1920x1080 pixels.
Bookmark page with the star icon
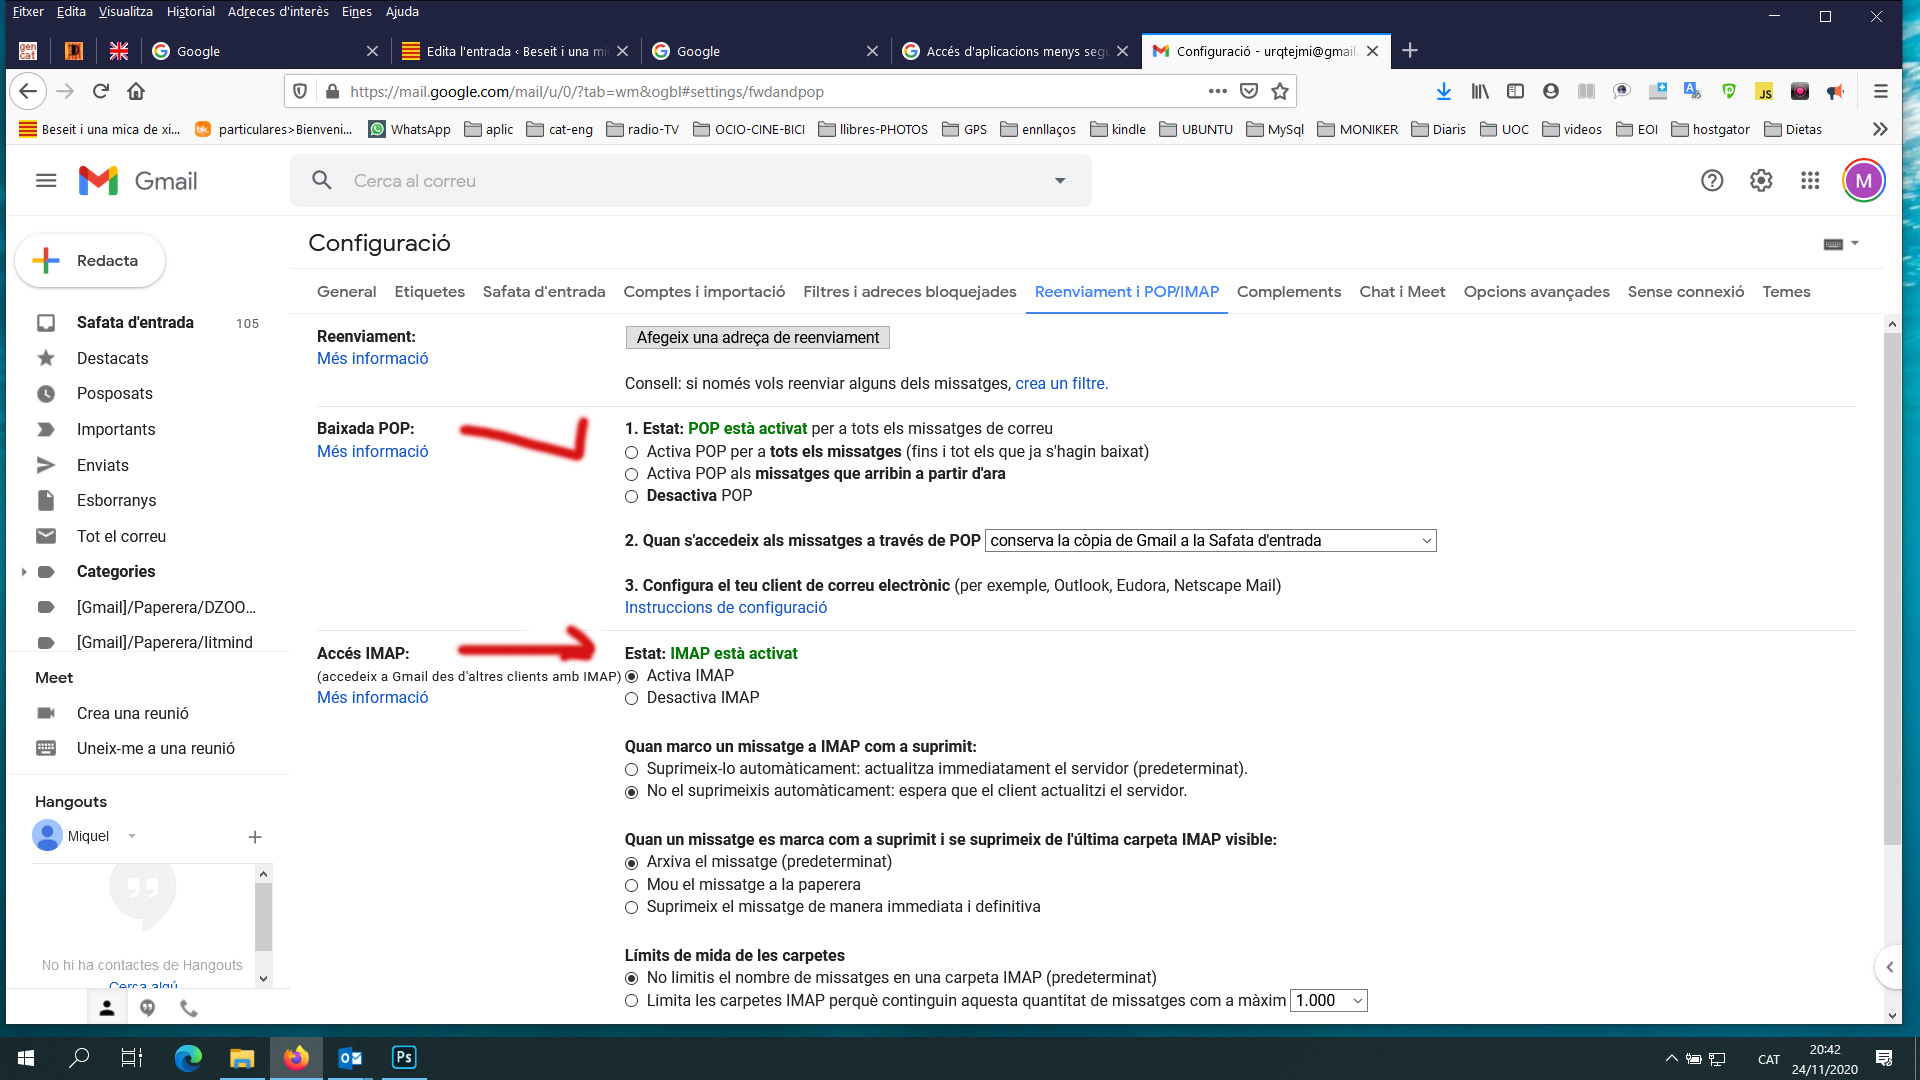[x=1280, y=92]
